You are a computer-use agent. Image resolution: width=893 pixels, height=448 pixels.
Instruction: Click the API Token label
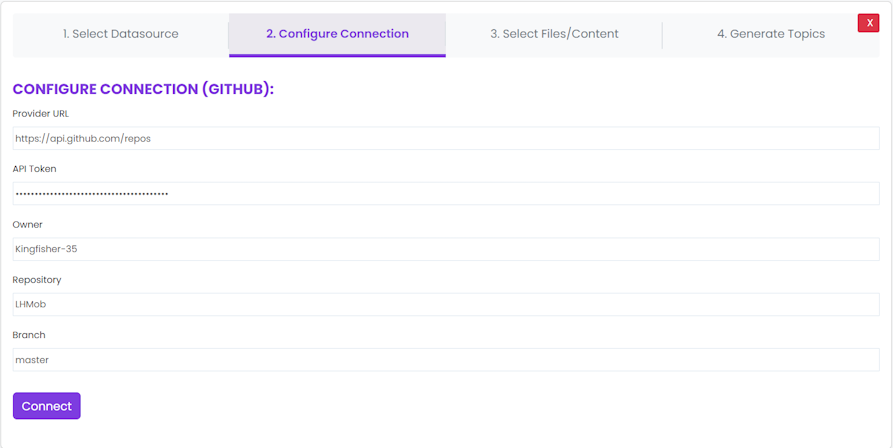coord(34,169)
